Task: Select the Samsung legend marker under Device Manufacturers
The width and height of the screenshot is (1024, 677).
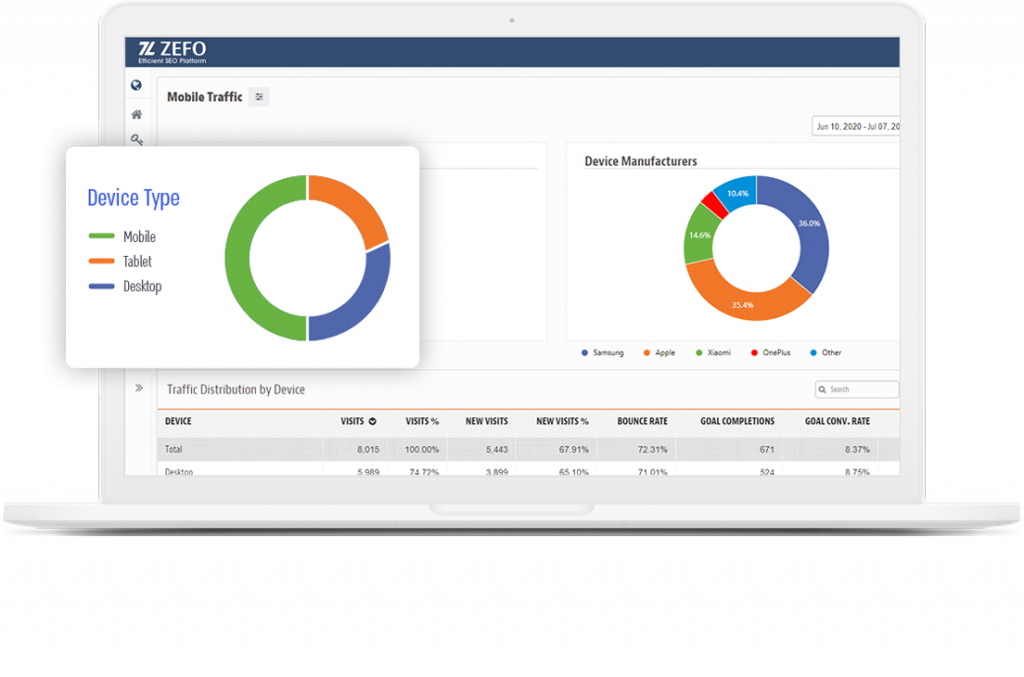Action: [x=583, y=352]
